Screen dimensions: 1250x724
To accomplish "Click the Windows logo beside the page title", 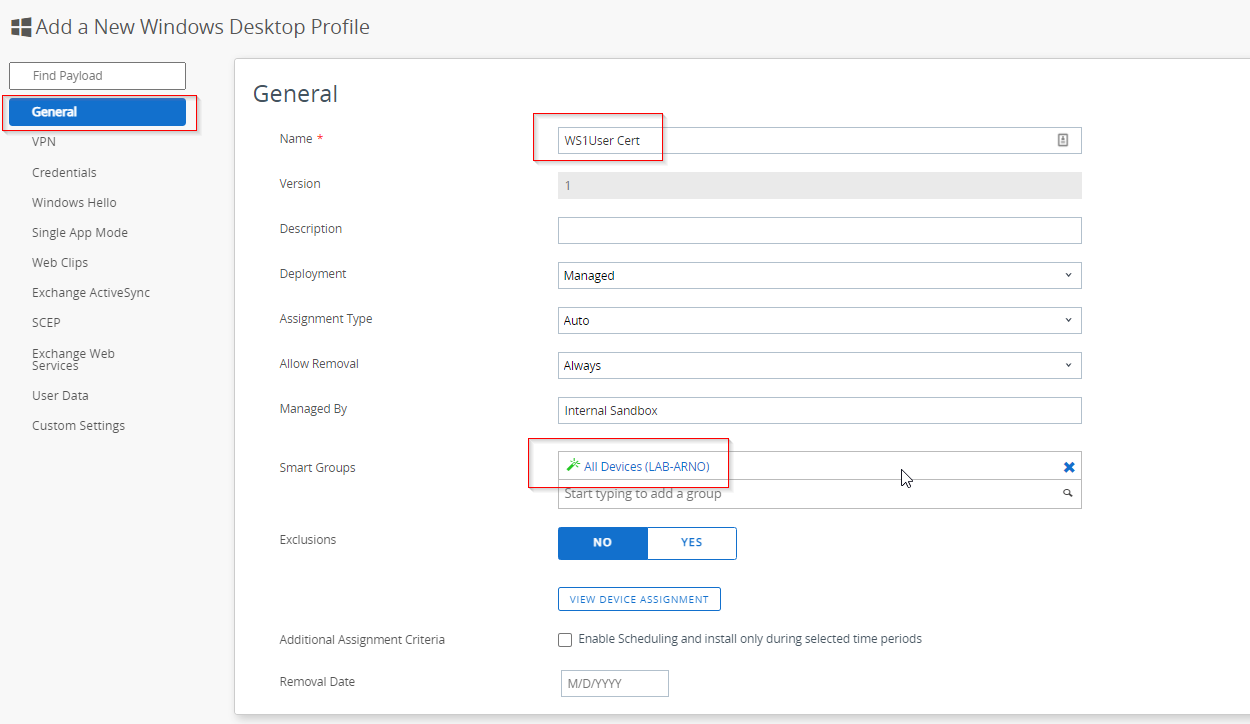I will click(x=19, y=26).
